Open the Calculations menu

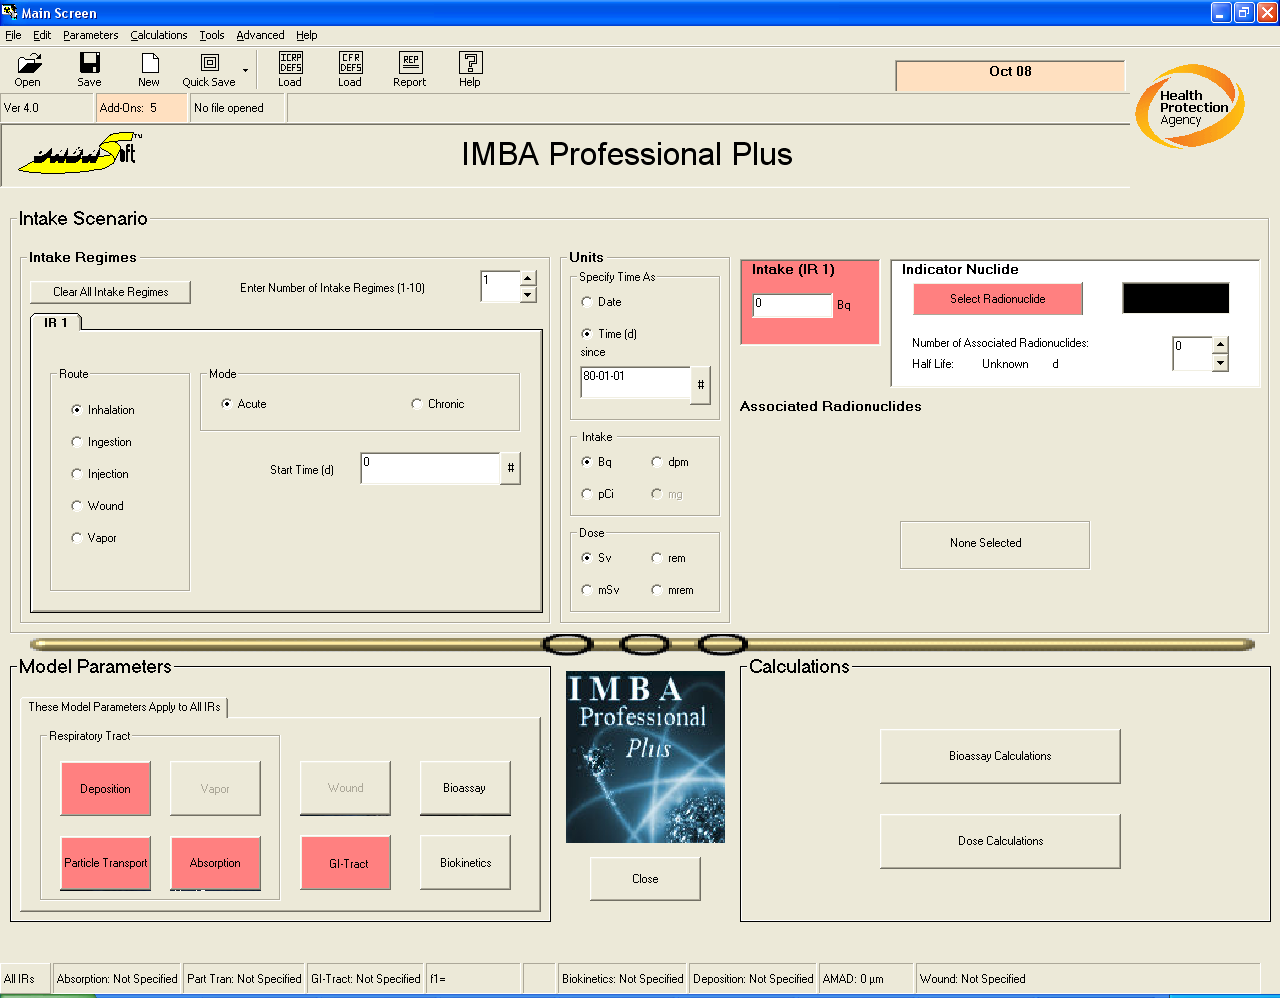[158, 35]
